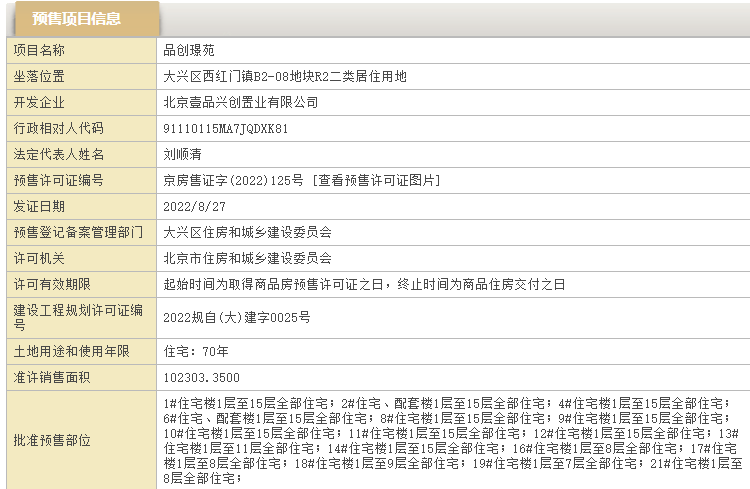Screen dimensions: 750x489
Task: Click the project name 品创璟苑
Action: (189, 49)
